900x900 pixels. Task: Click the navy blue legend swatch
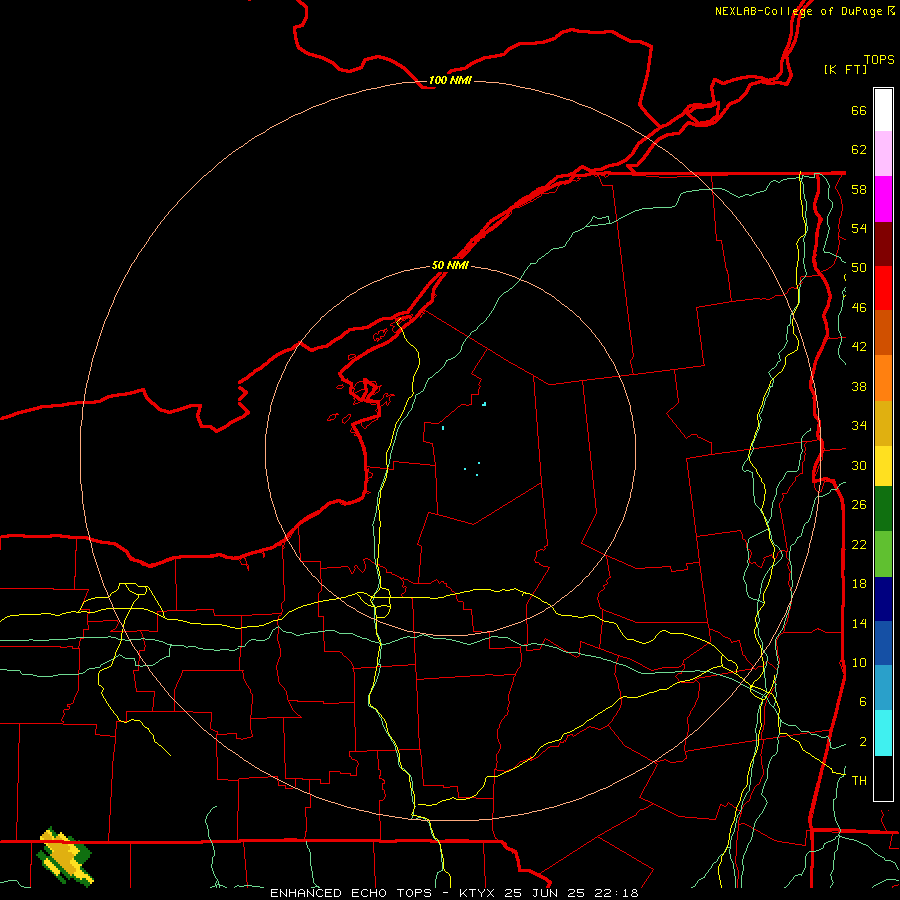pyautogui.click(x=883, y=599)
